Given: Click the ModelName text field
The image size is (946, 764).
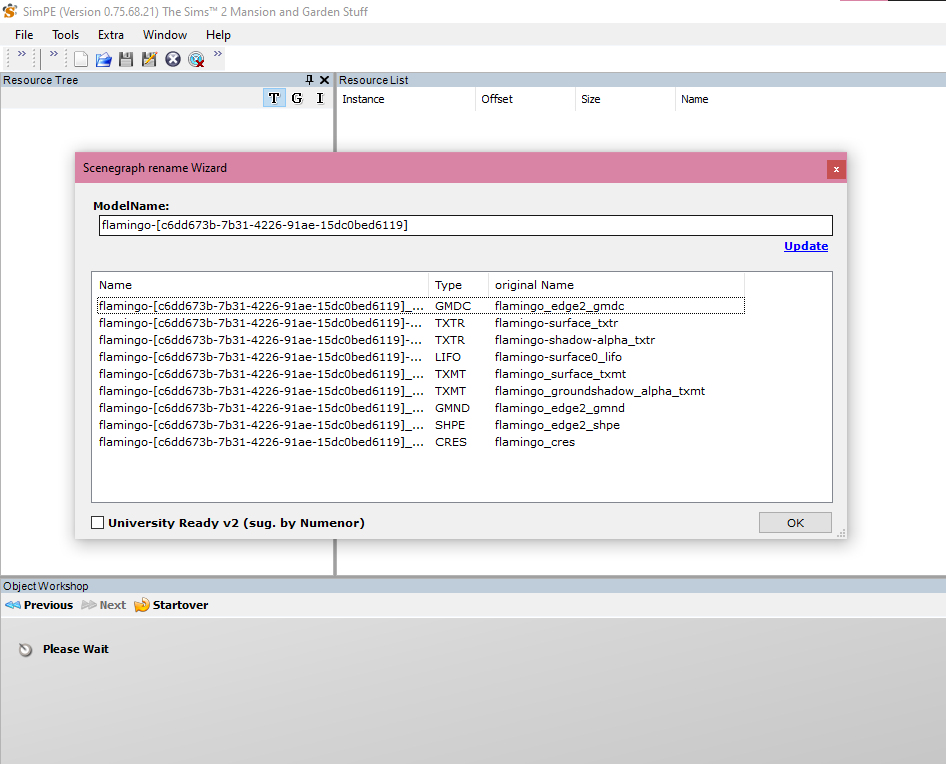Looking at the screenshot, I should tap(465, 226).
